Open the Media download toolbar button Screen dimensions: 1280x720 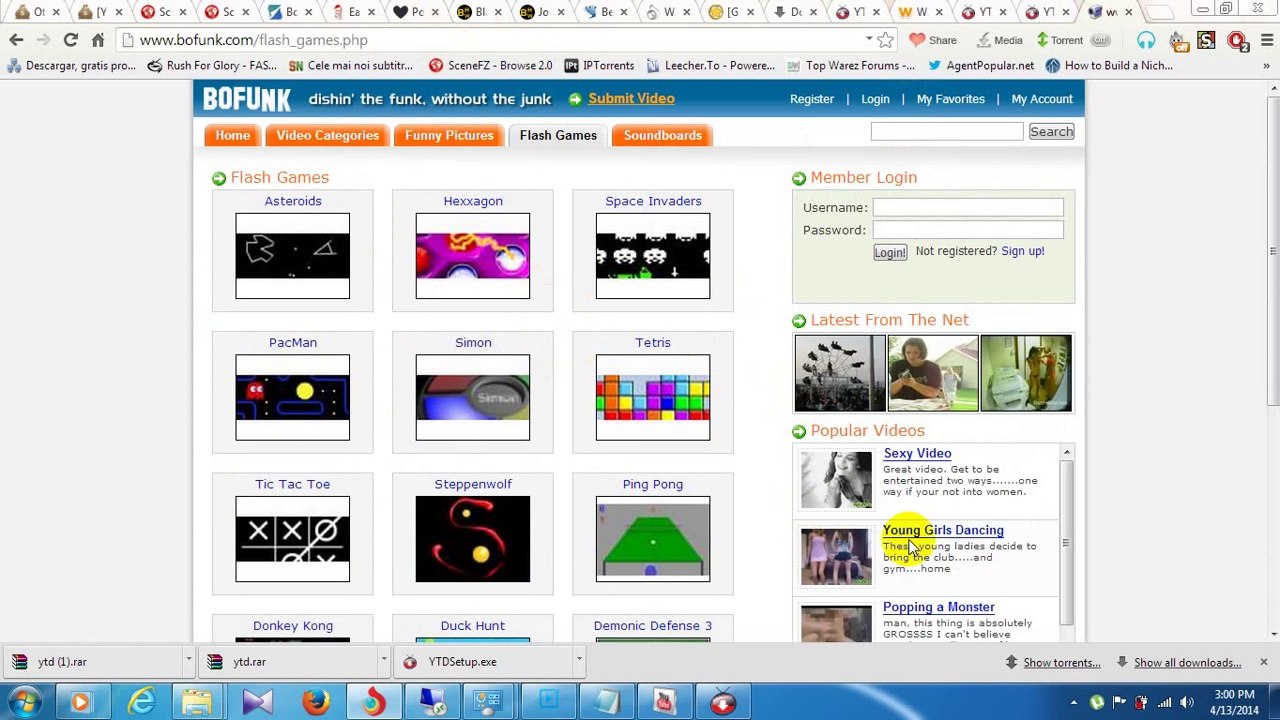[998, 40]
